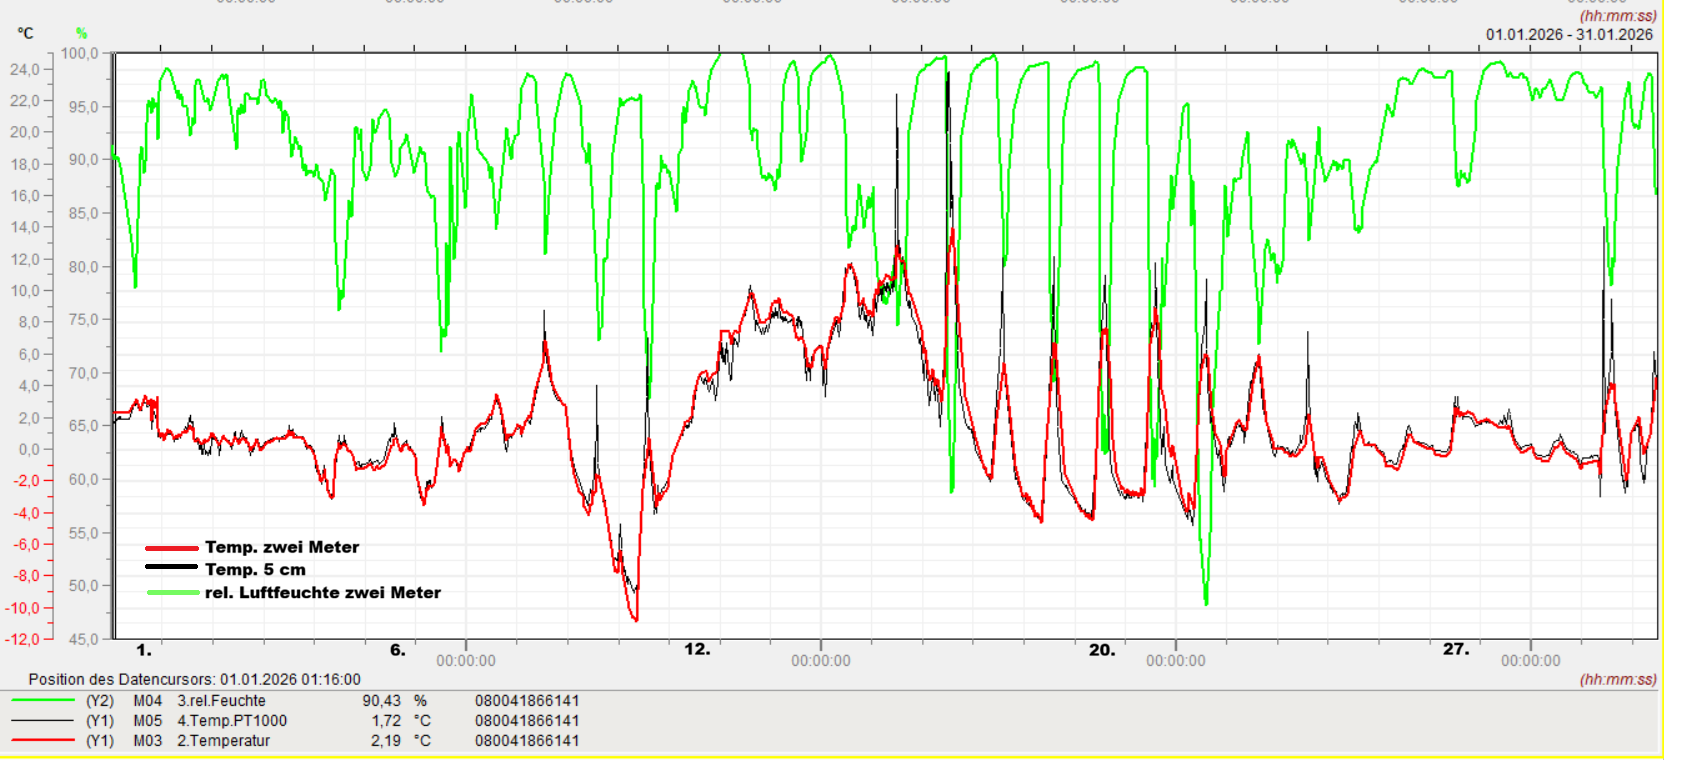Select 'rel. Luftfeuchte zwei Meter' legend label

tap(323, 592)
